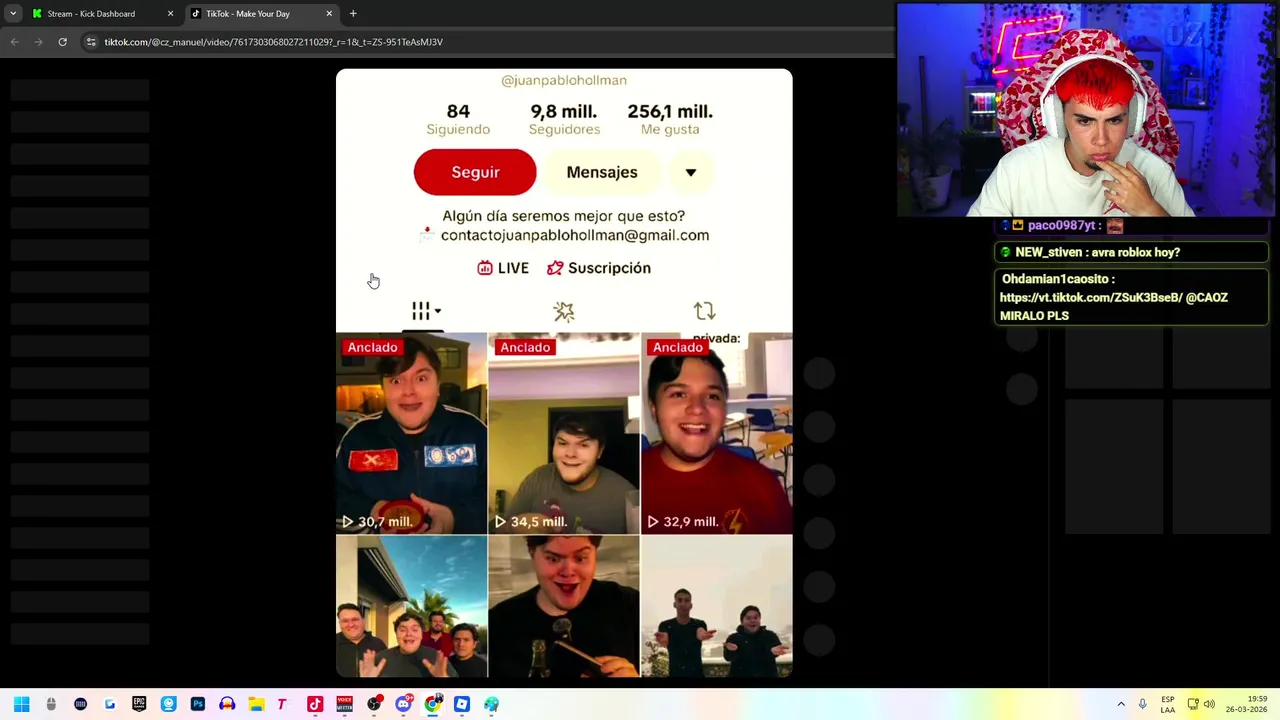Screen dimensions: 1280x720
Task: Click NEW_stiven chat message
Action: tap(1131, 253)
